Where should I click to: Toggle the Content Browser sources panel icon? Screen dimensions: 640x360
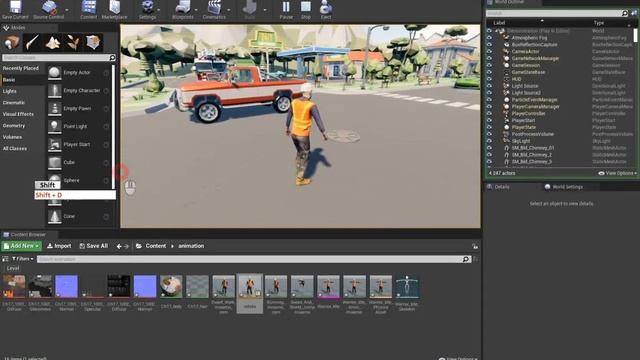tap(5, 259)
